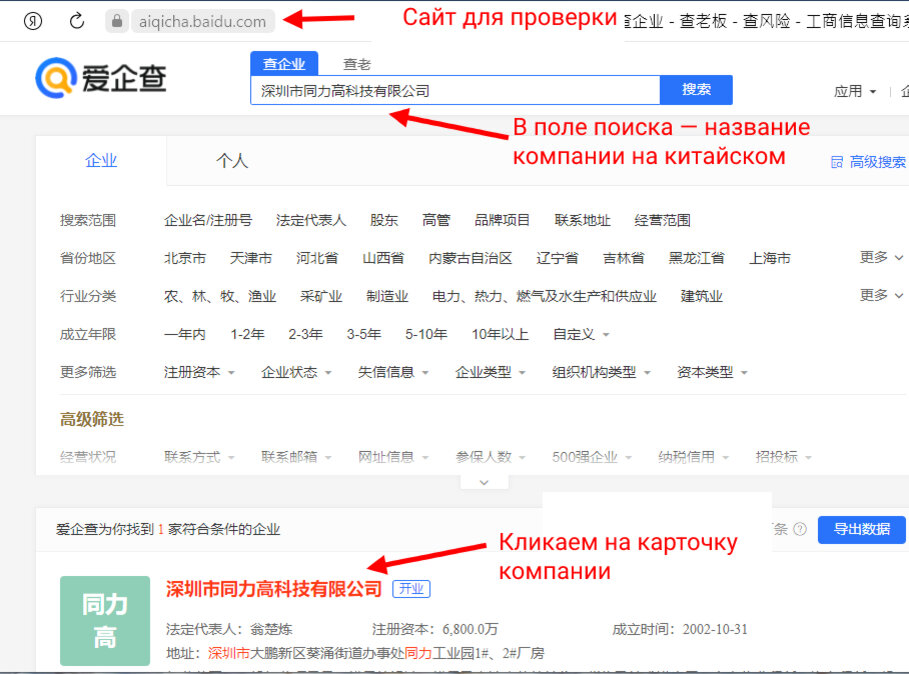This screenshot has width=909, height=674.
Task: Select region 黑龙江省
Action: (696, 258)
